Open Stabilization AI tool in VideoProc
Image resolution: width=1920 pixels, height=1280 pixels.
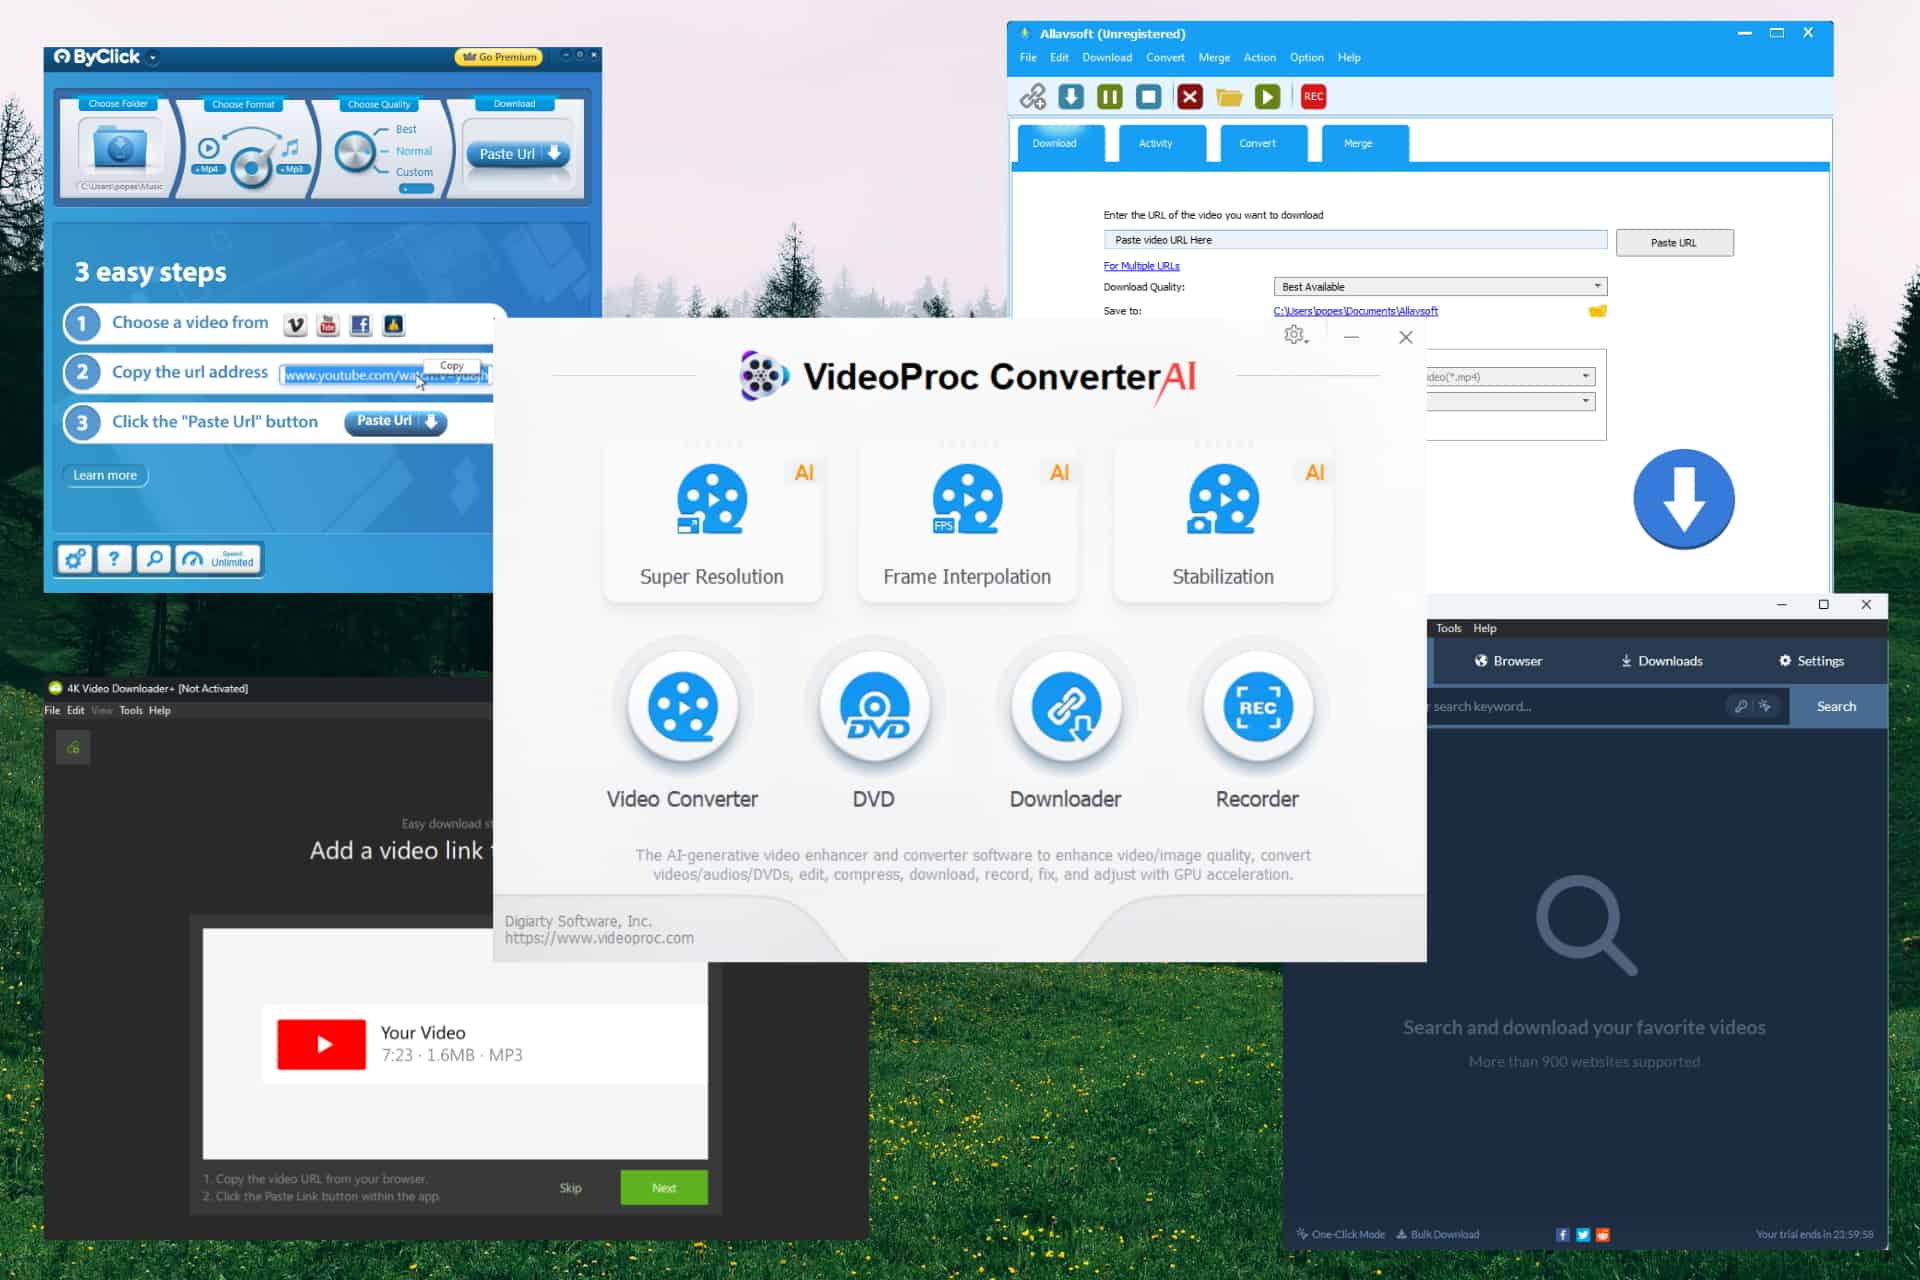1223,523
